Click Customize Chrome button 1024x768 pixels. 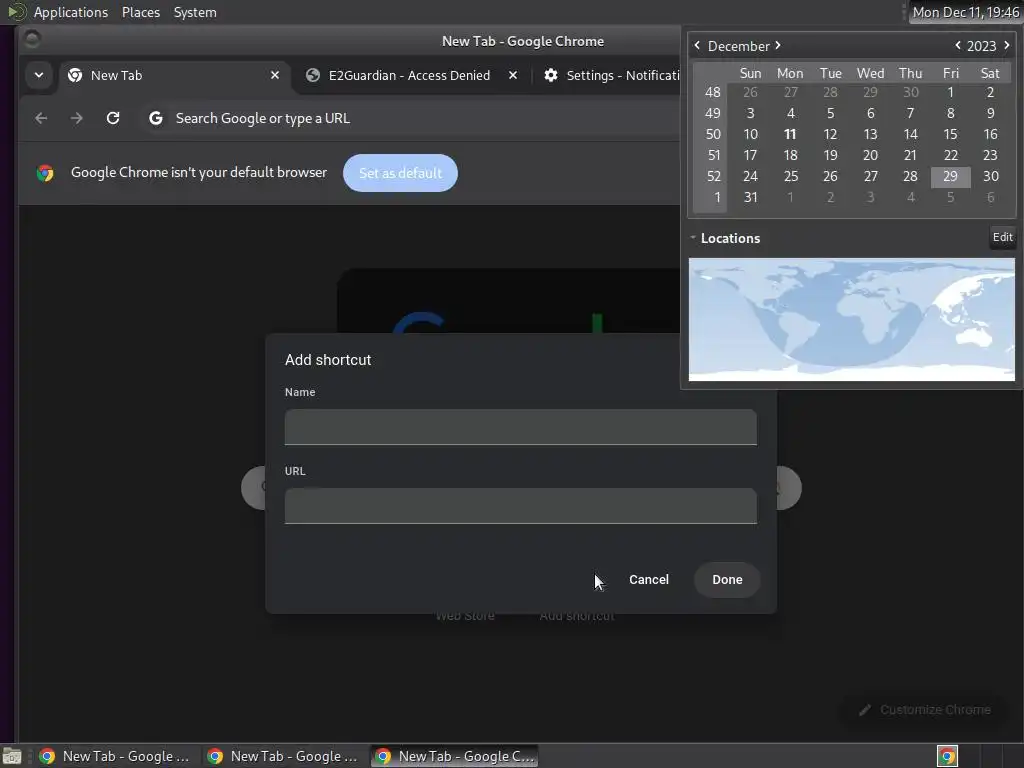(x=925, y=710)
